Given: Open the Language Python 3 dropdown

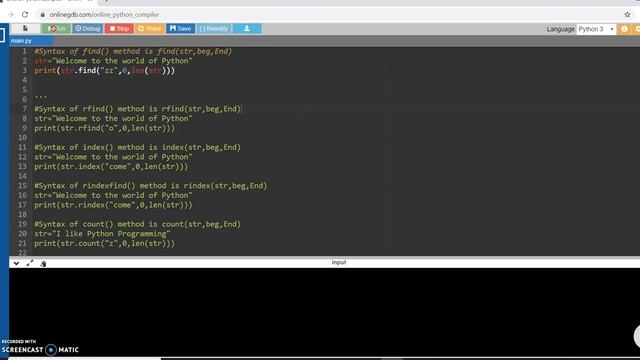Looking at the screenshot, I should tap(596, 29).
